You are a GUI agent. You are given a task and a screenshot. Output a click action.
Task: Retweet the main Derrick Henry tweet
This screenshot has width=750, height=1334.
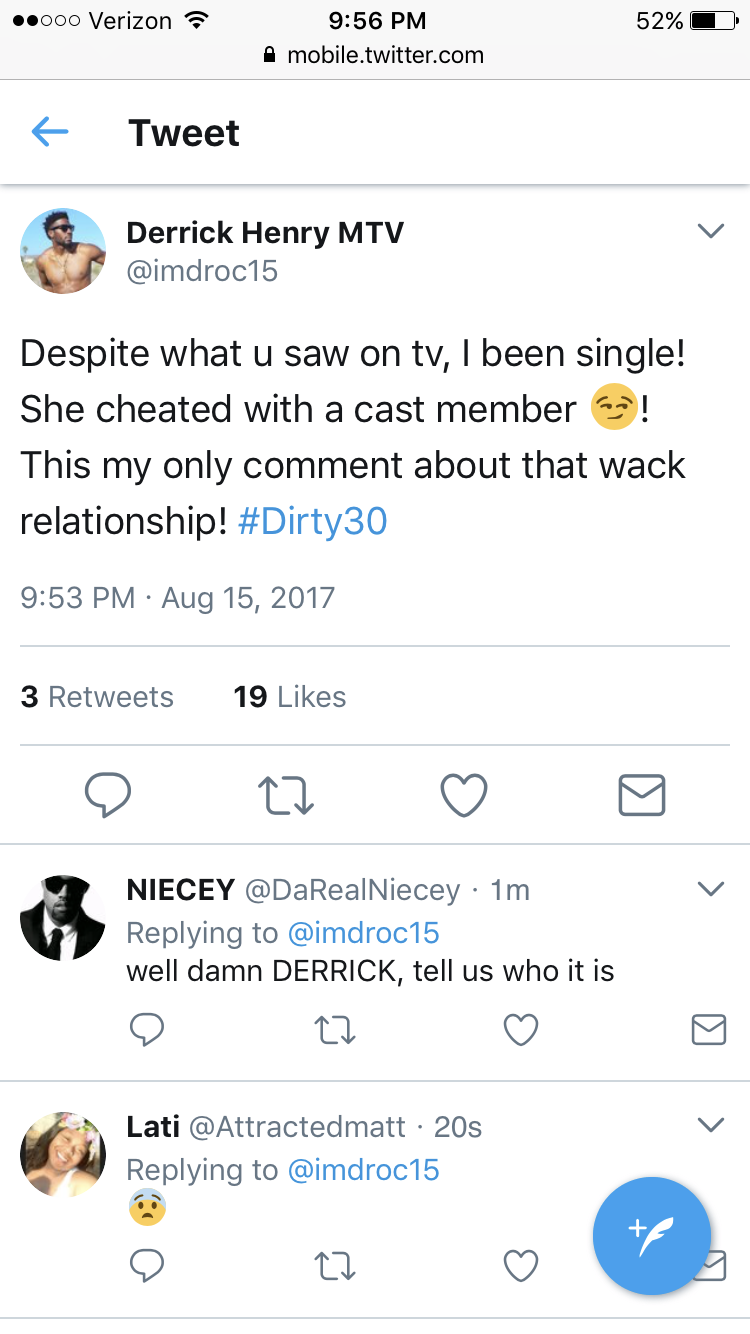[287, 795]
